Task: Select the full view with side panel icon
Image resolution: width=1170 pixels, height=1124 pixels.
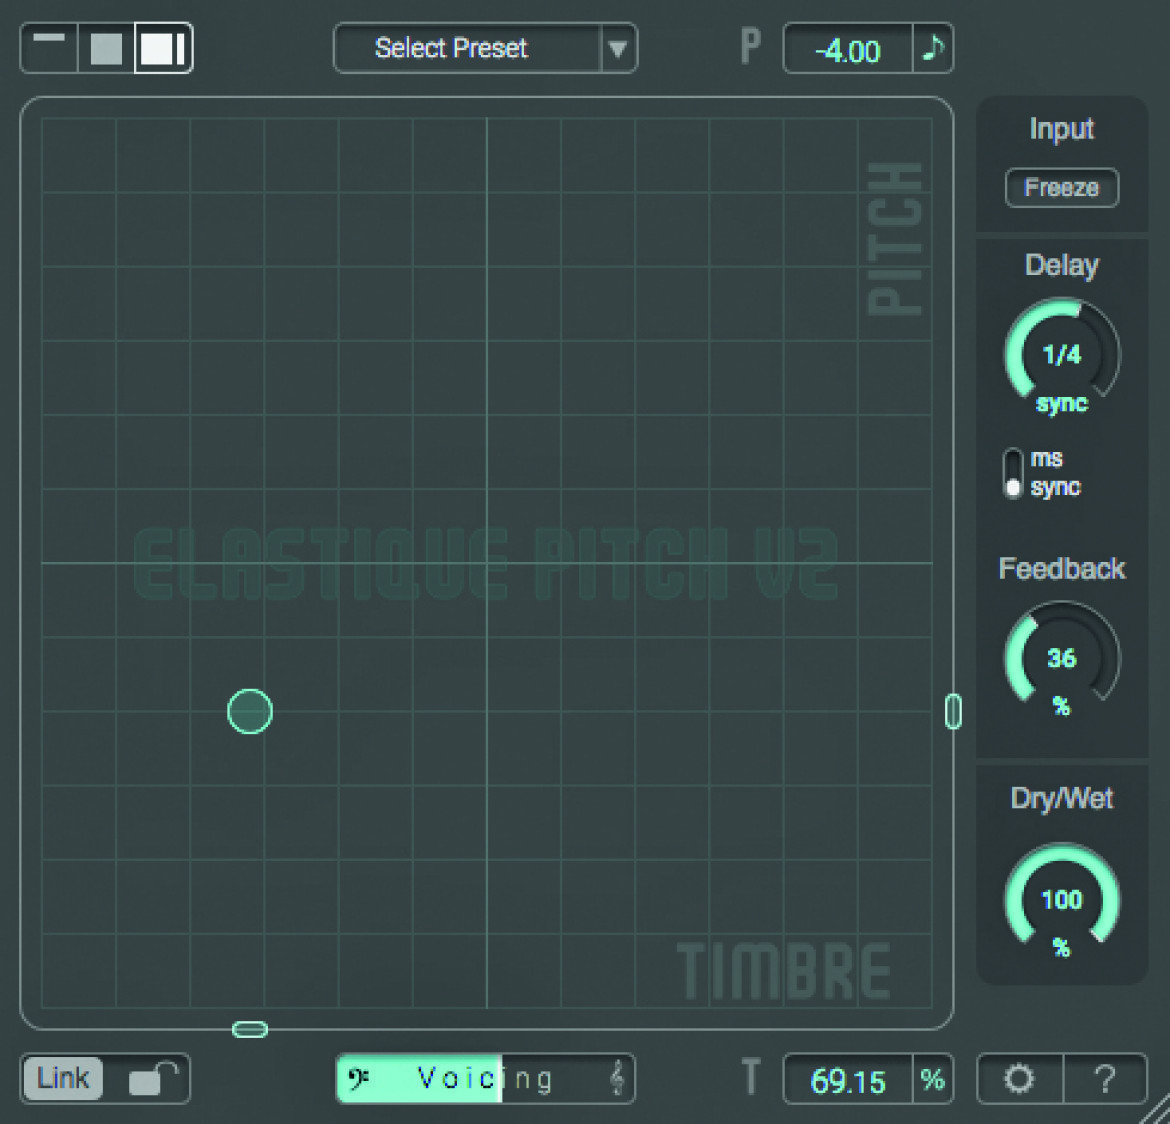Action: click(163, 48)
